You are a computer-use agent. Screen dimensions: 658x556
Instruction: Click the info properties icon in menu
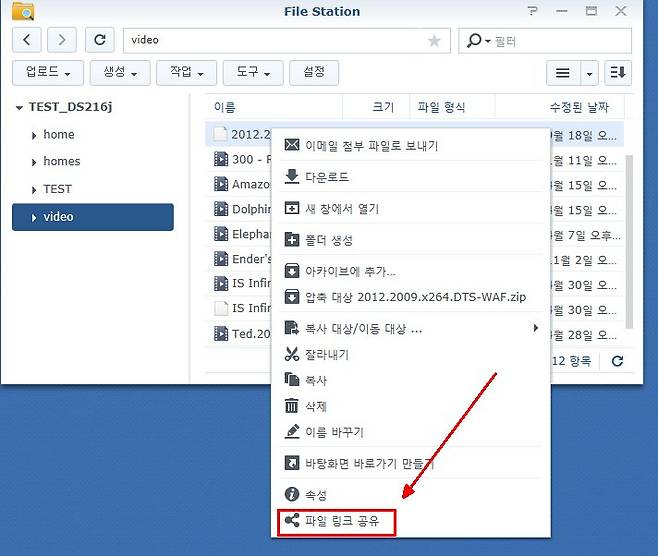point(292,495)
